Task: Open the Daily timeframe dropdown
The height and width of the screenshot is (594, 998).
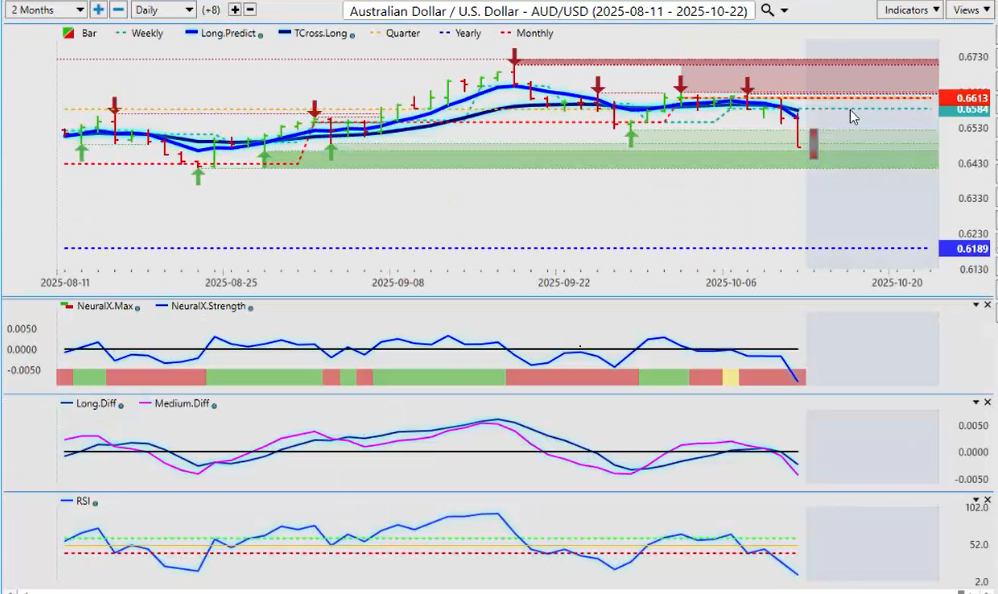Action: (163, 10)
